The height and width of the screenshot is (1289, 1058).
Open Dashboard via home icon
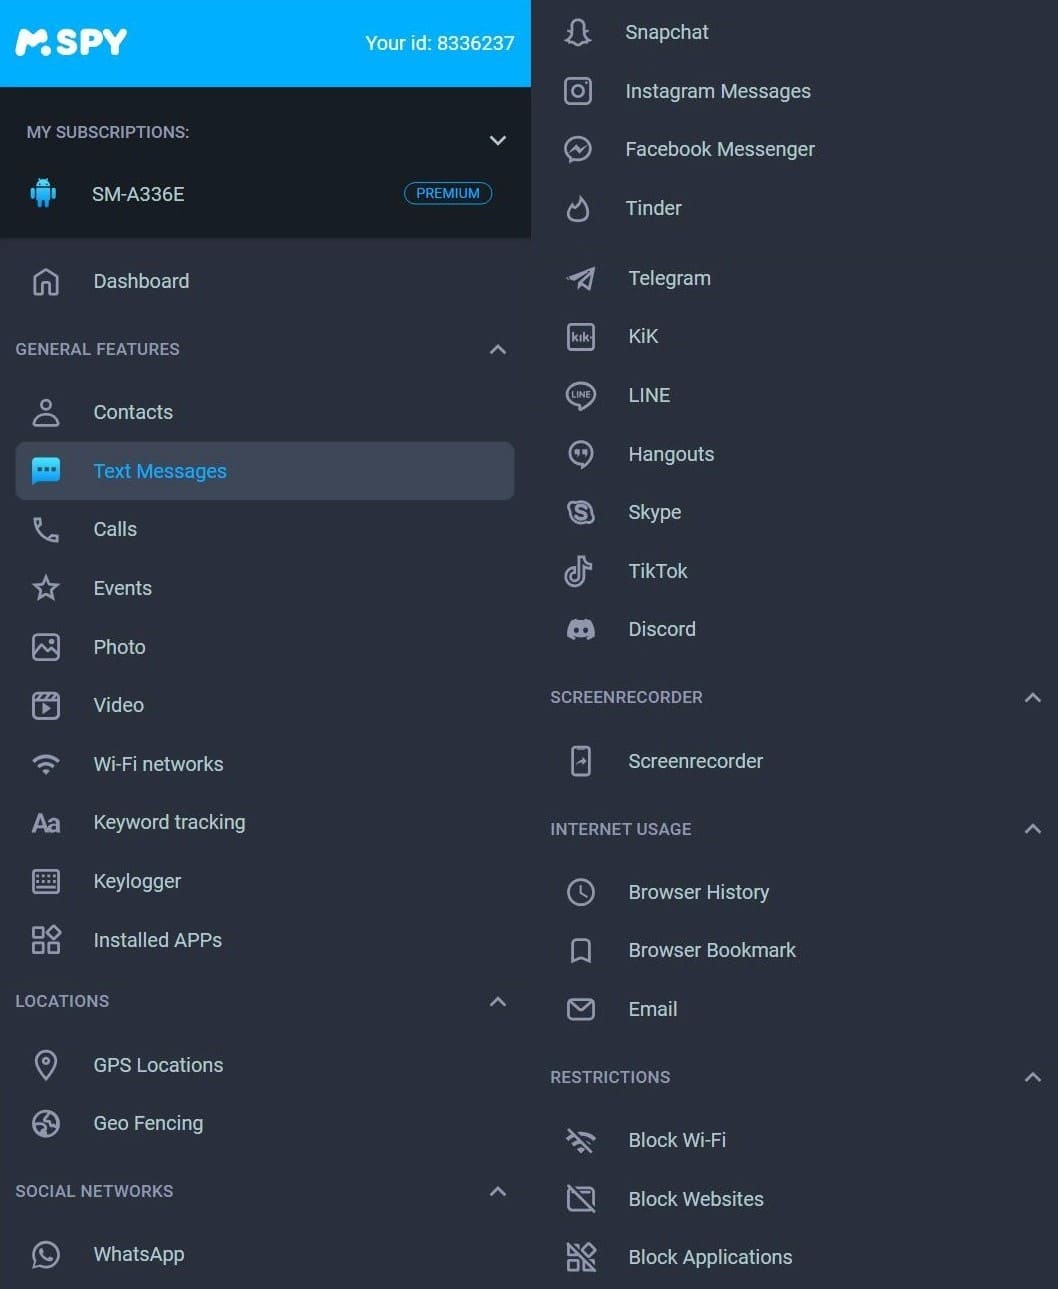pos(46,282)
